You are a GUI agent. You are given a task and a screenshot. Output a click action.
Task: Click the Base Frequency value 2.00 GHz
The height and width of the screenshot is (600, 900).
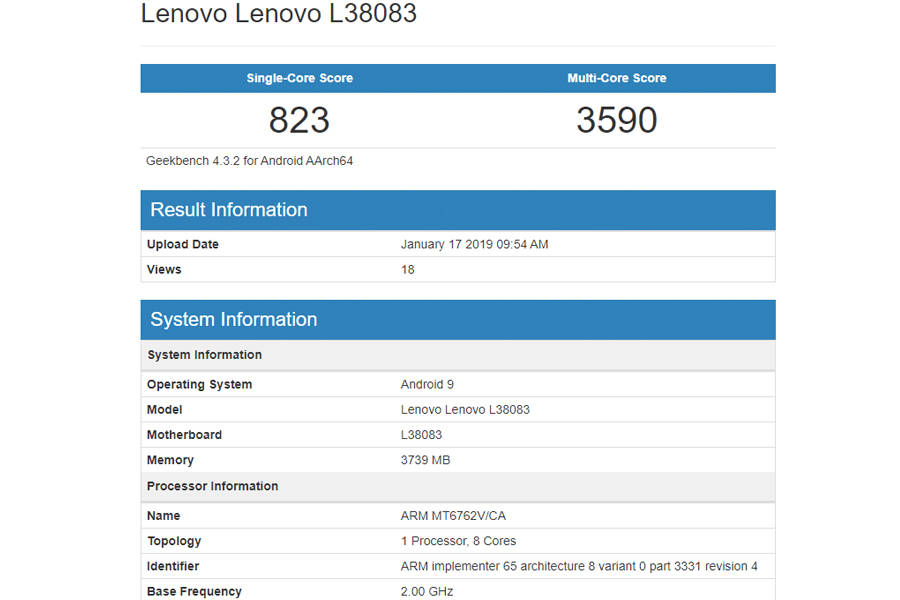coord(428,591)
